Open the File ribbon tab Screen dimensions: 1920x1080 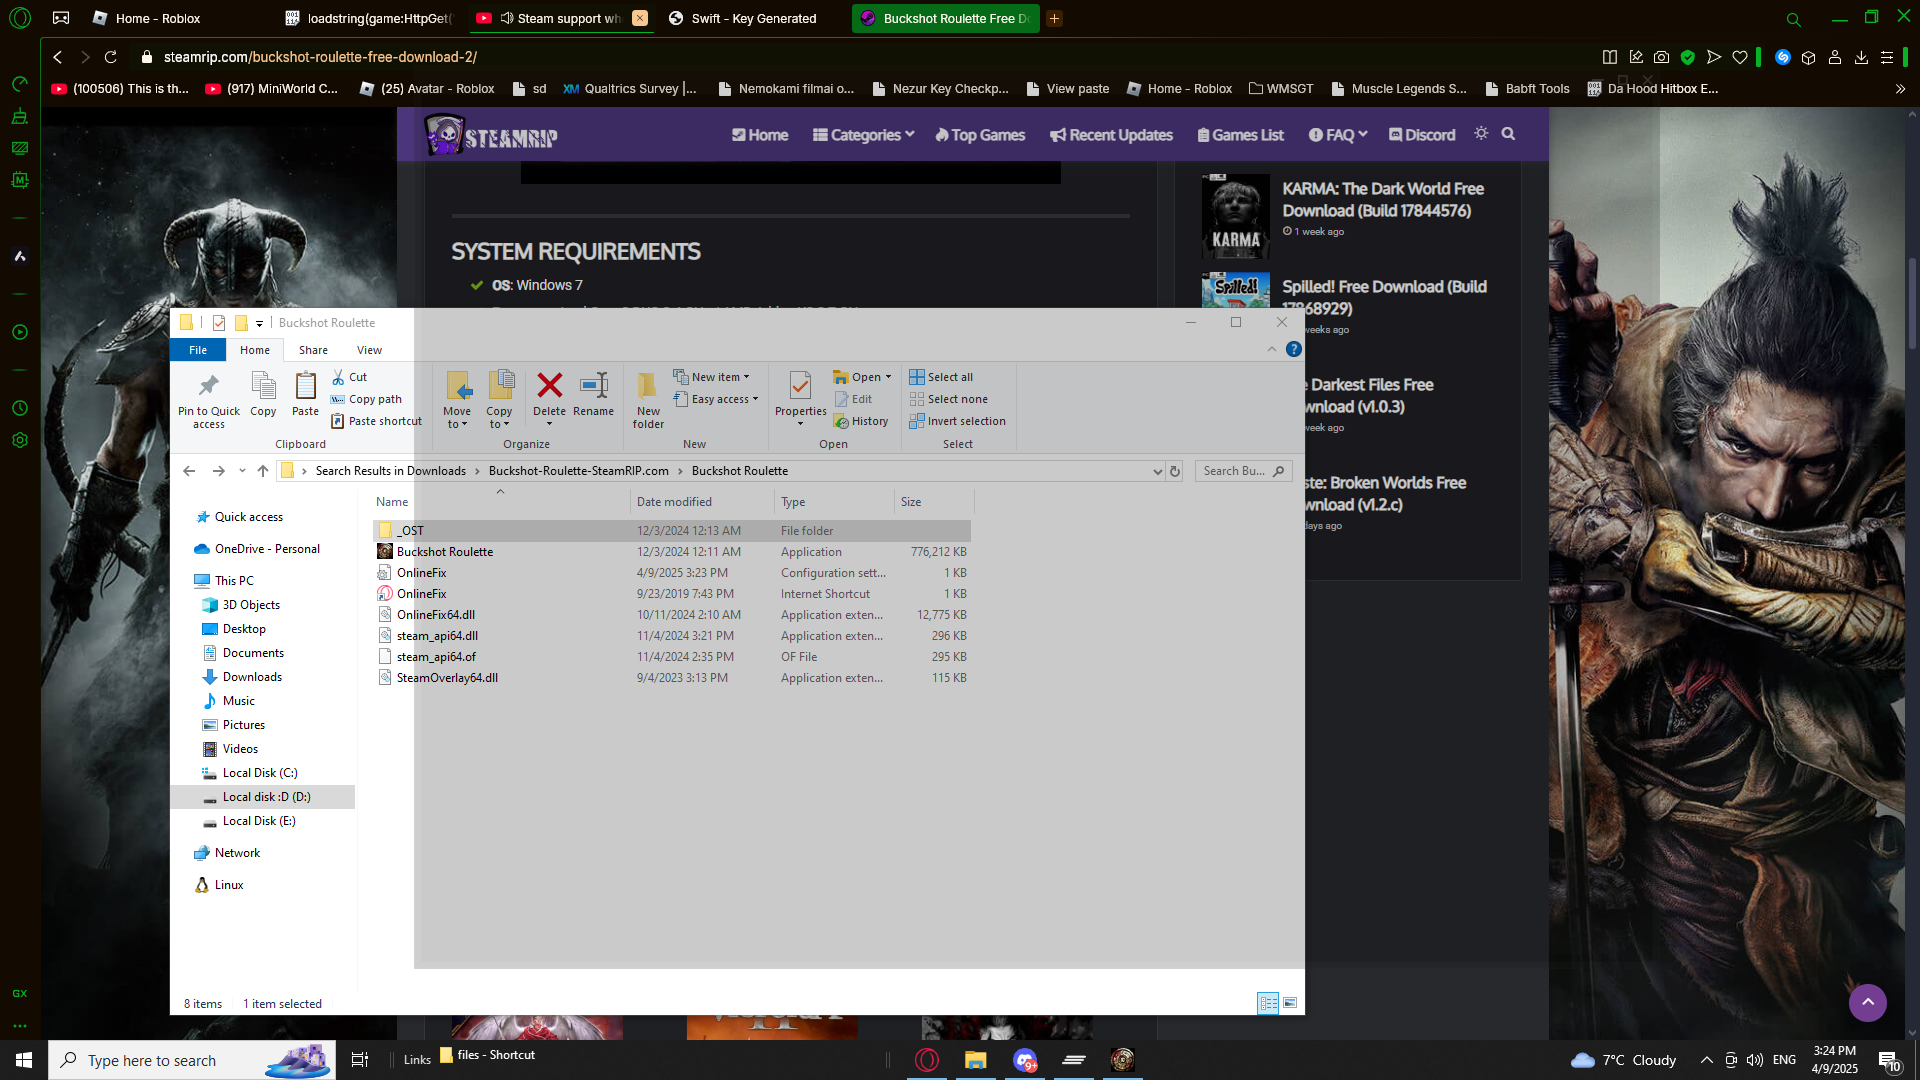click(198, 350)
